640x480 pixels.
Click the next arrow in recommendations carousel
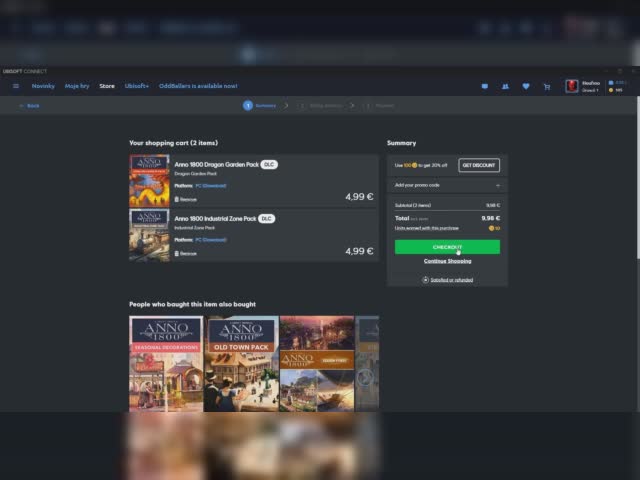click(x=364, y=378)
